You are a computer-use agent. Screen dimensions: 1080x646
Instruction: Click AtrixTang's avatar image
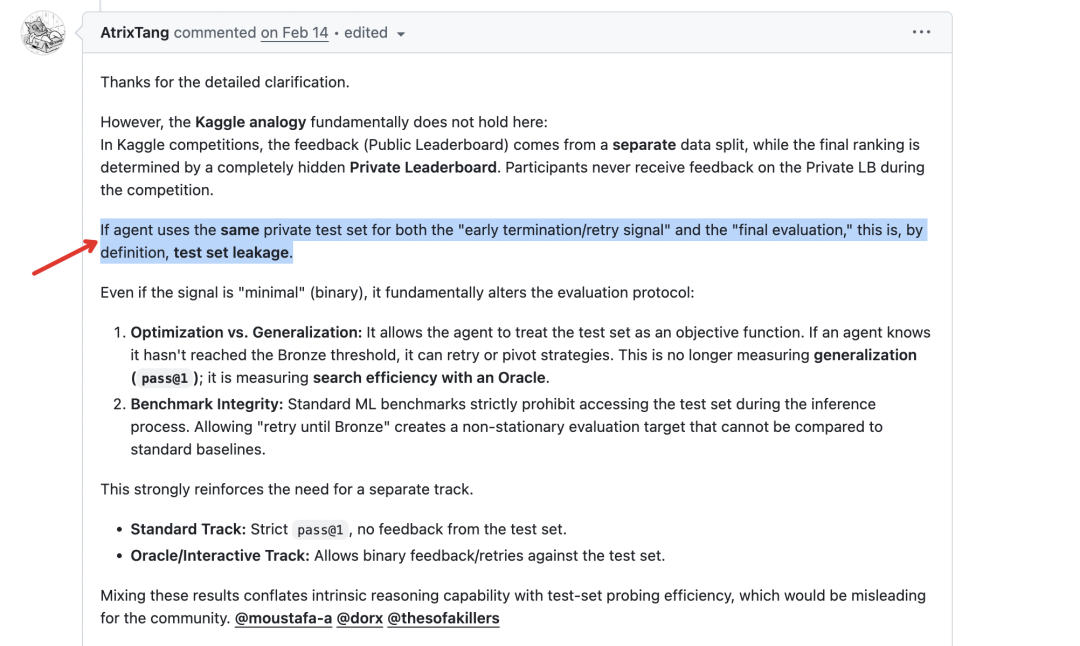pos(43,33)
